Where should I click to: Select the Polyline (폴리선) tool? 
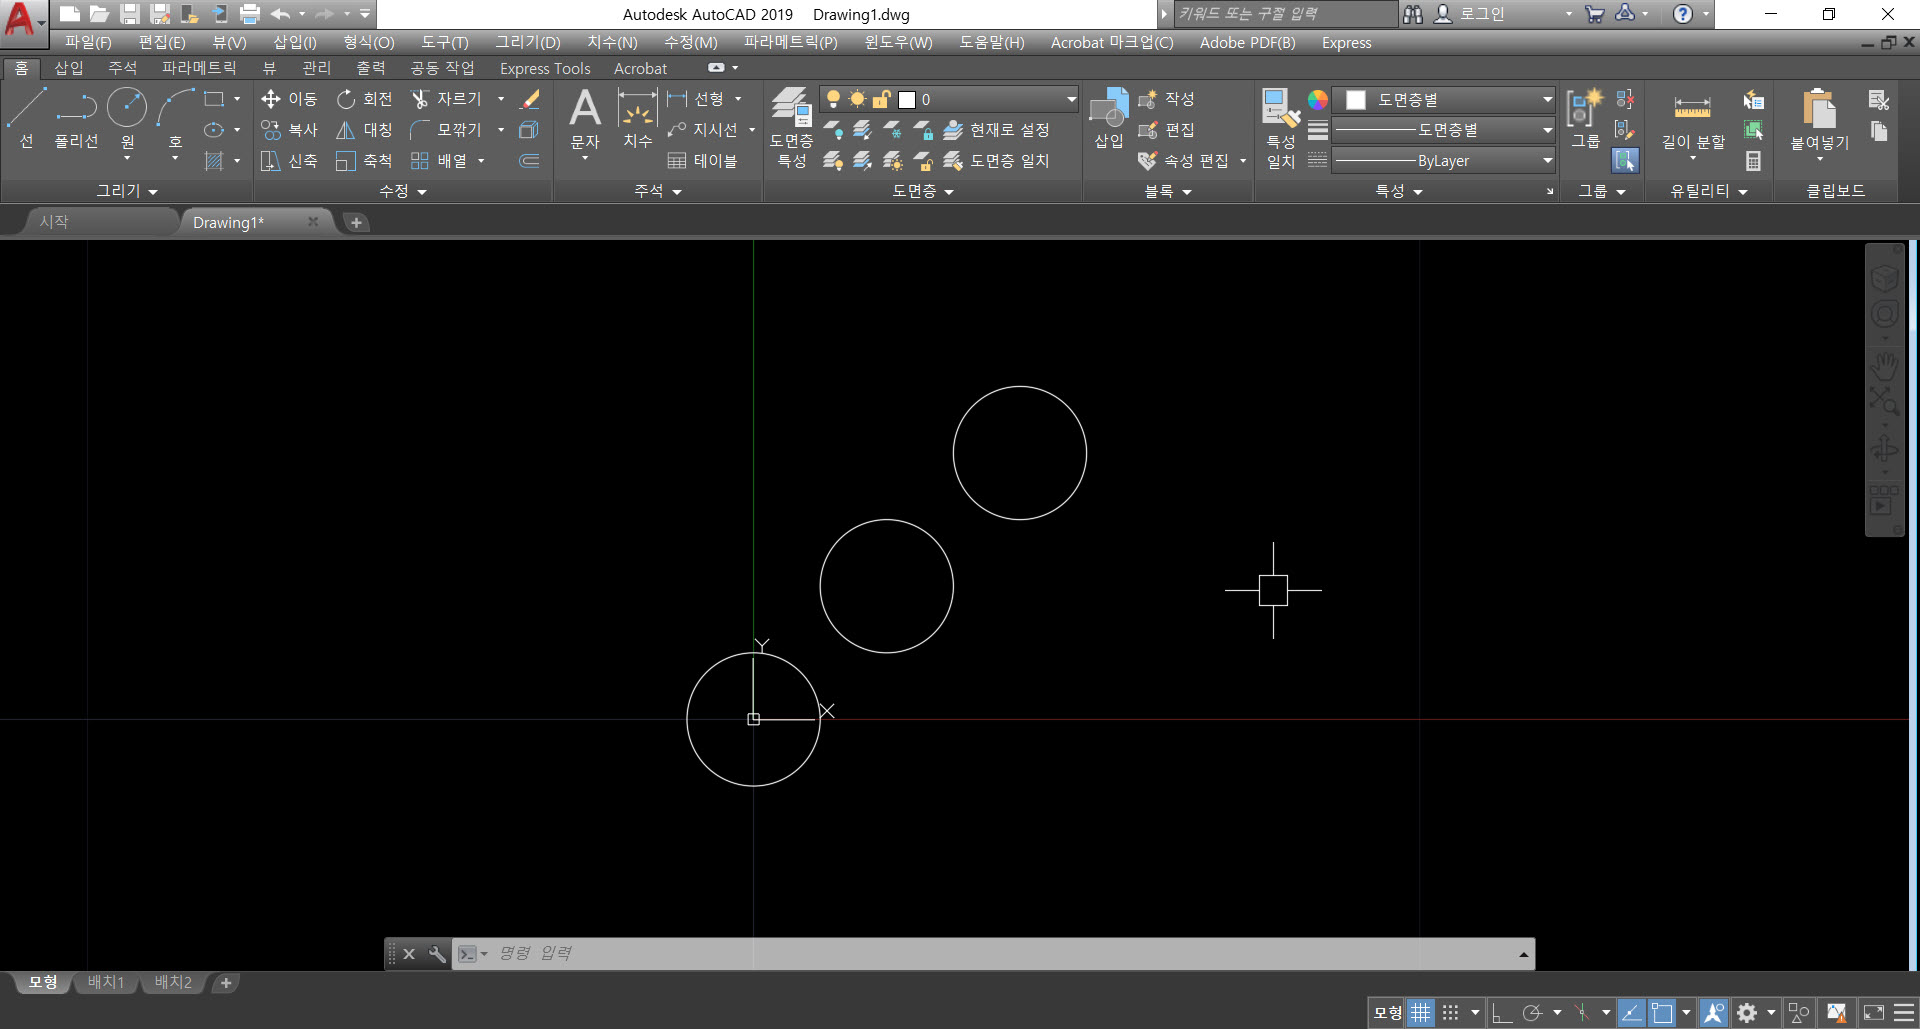coord(76,119)
